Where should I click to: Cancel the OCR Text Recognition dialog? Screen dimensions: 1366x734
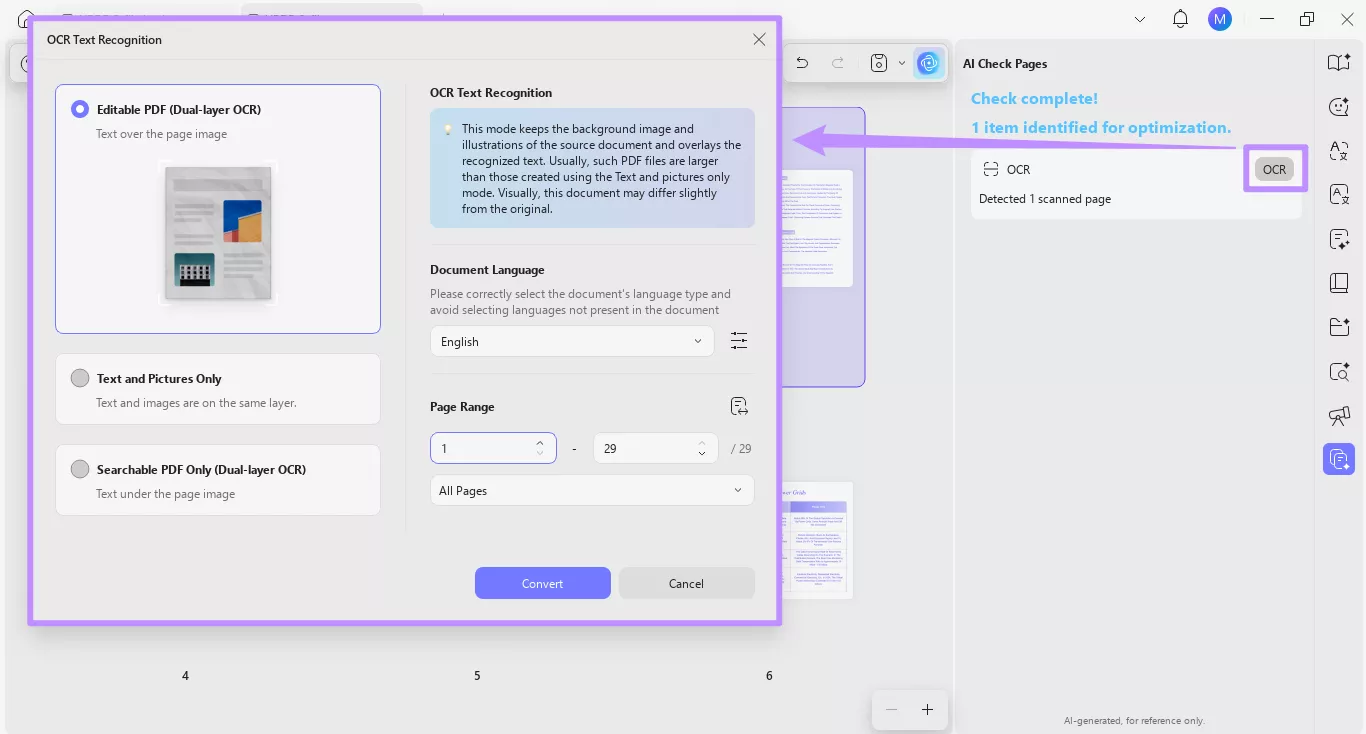pos(686,583)
